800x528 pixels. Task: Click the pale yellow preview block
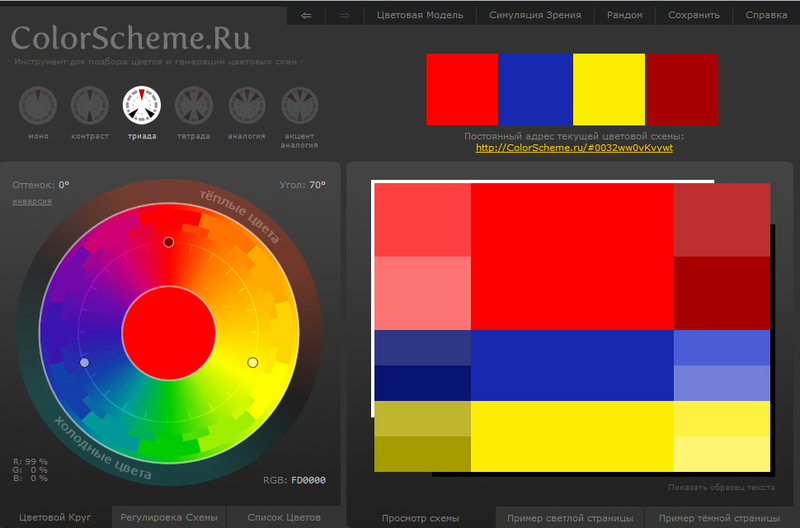722,454
